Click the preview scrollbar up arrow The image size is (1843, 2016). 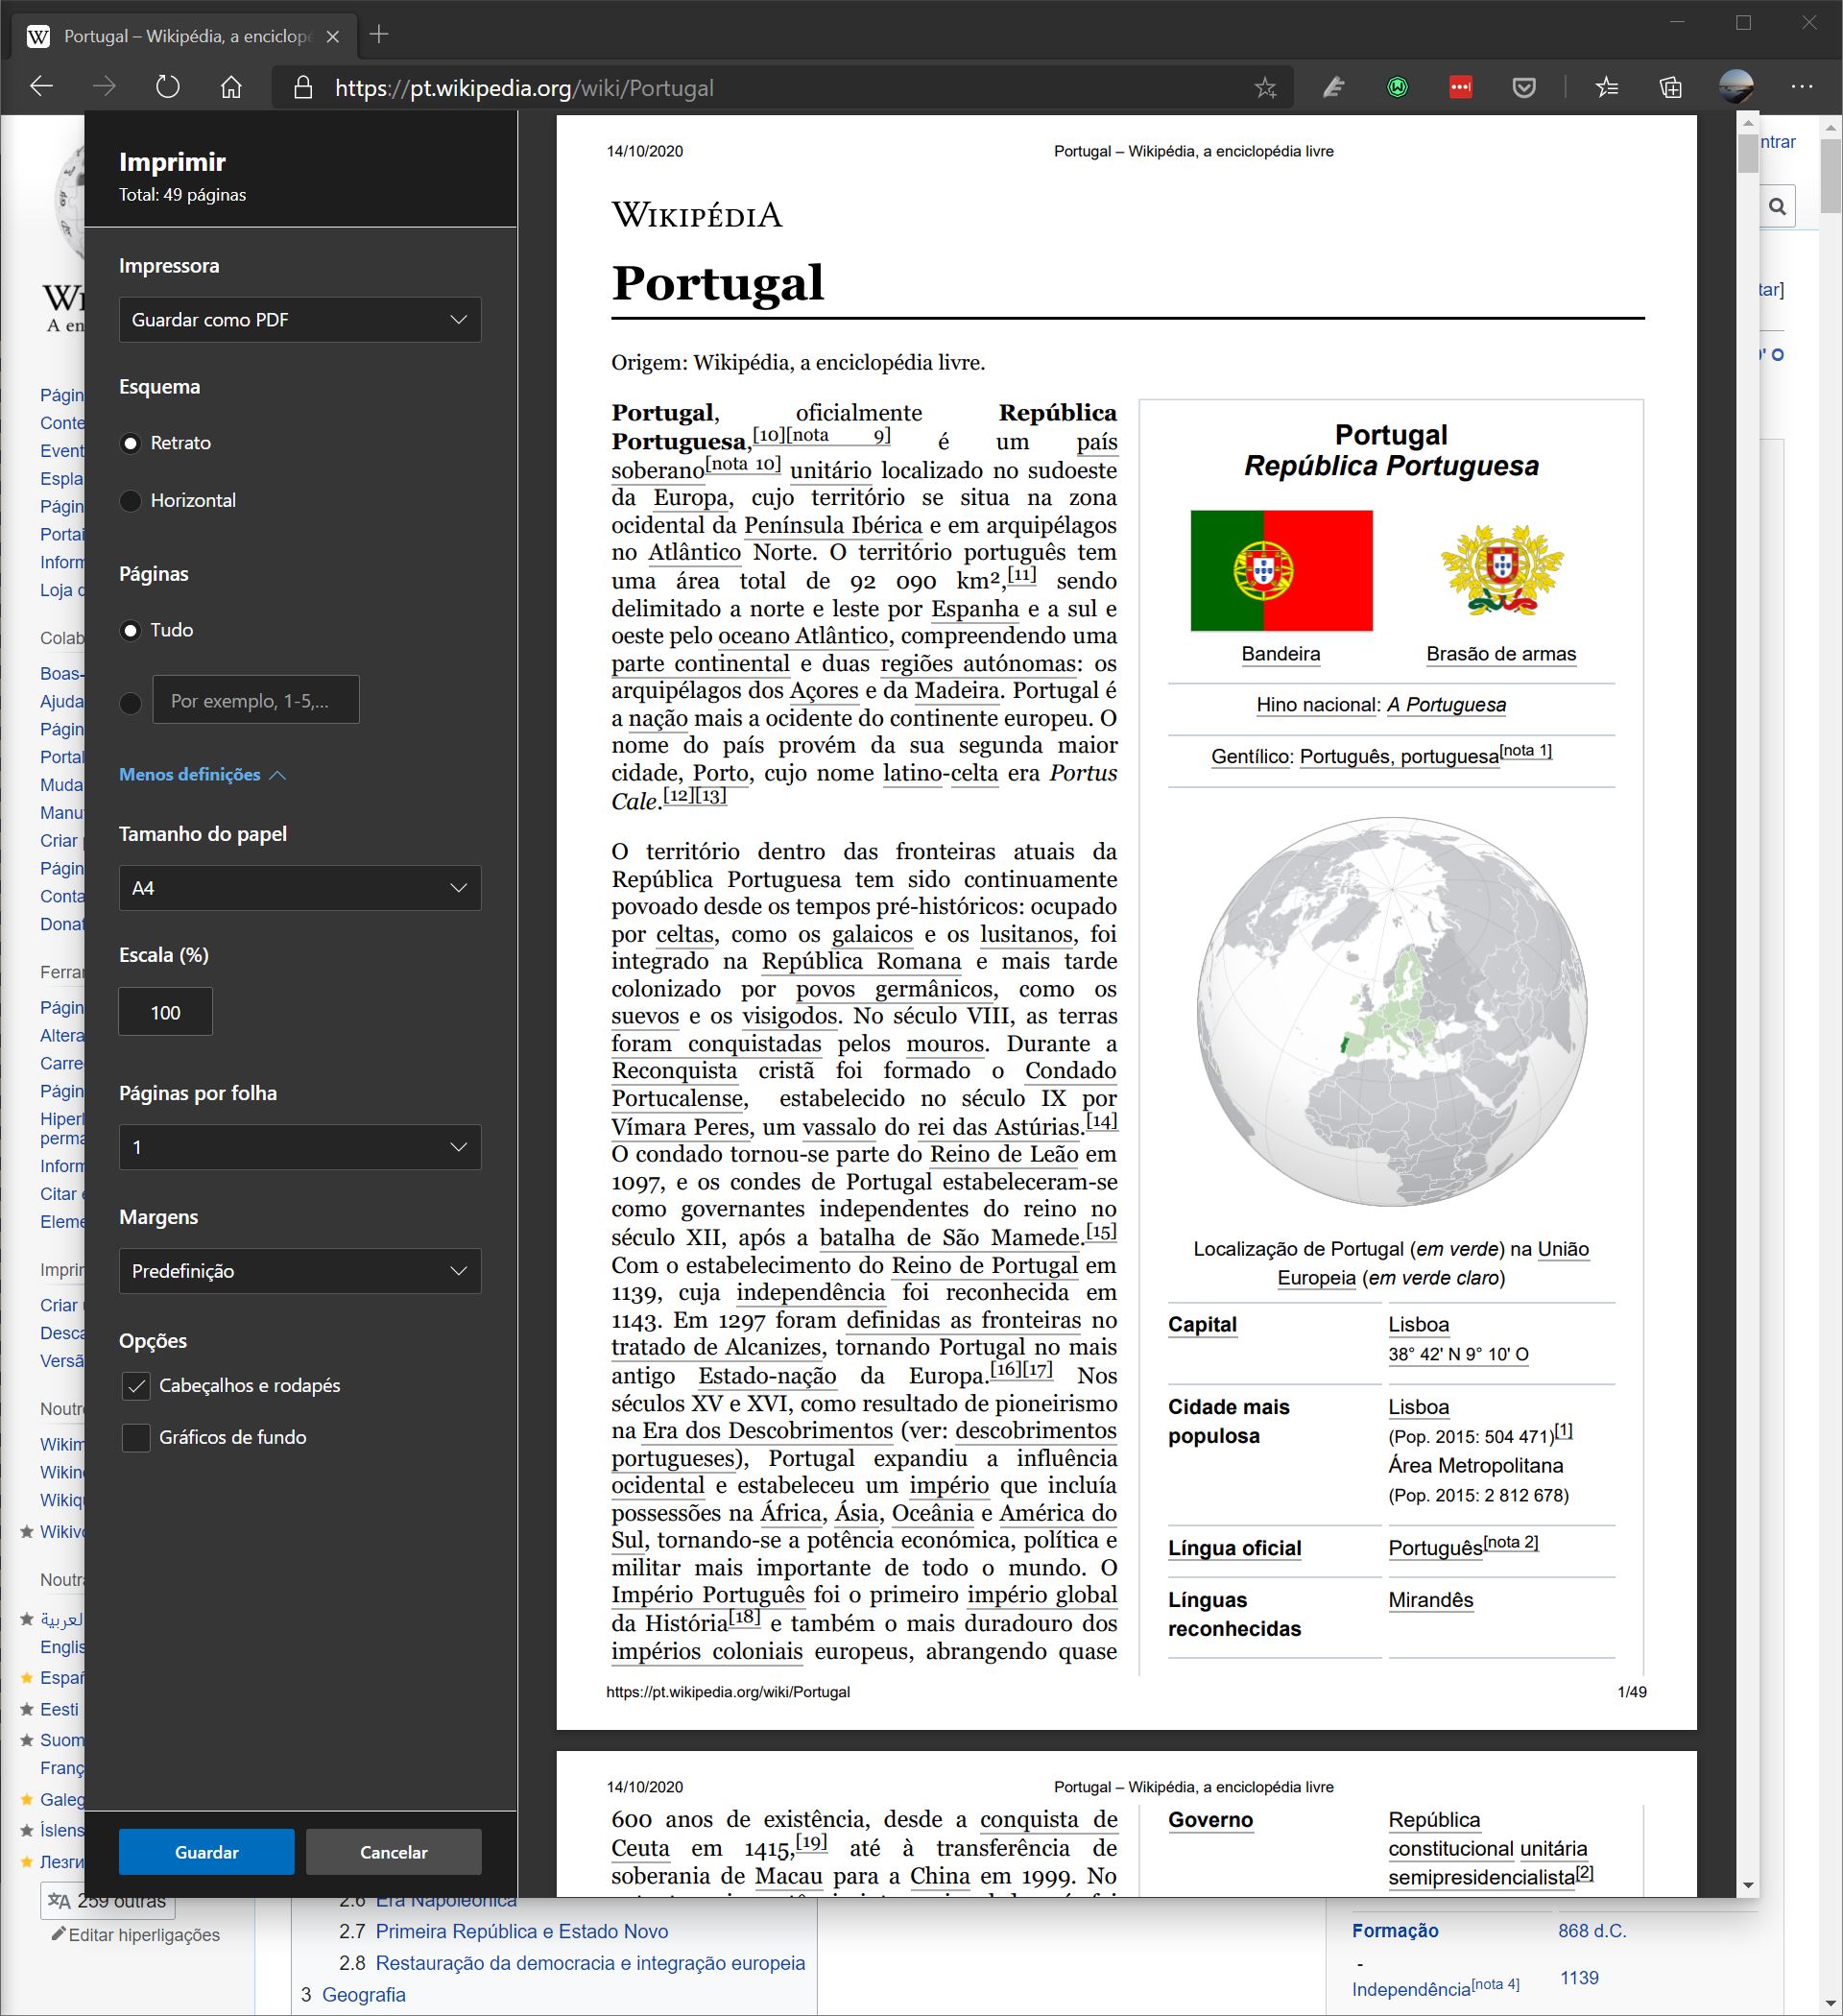(x=1748, y=124)
